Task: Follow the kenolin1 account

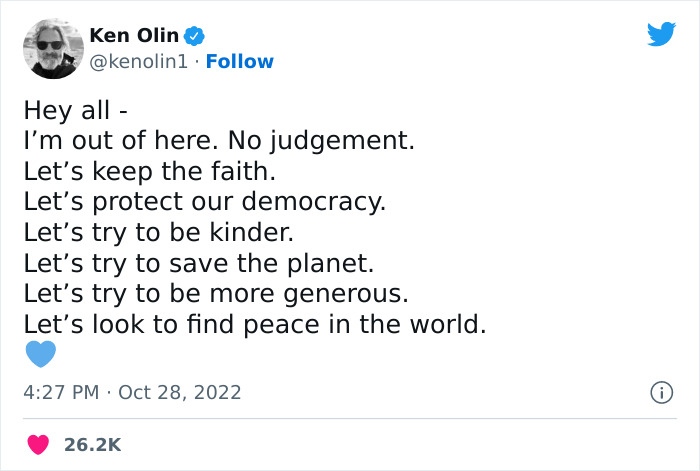Action: pos(239,61)
